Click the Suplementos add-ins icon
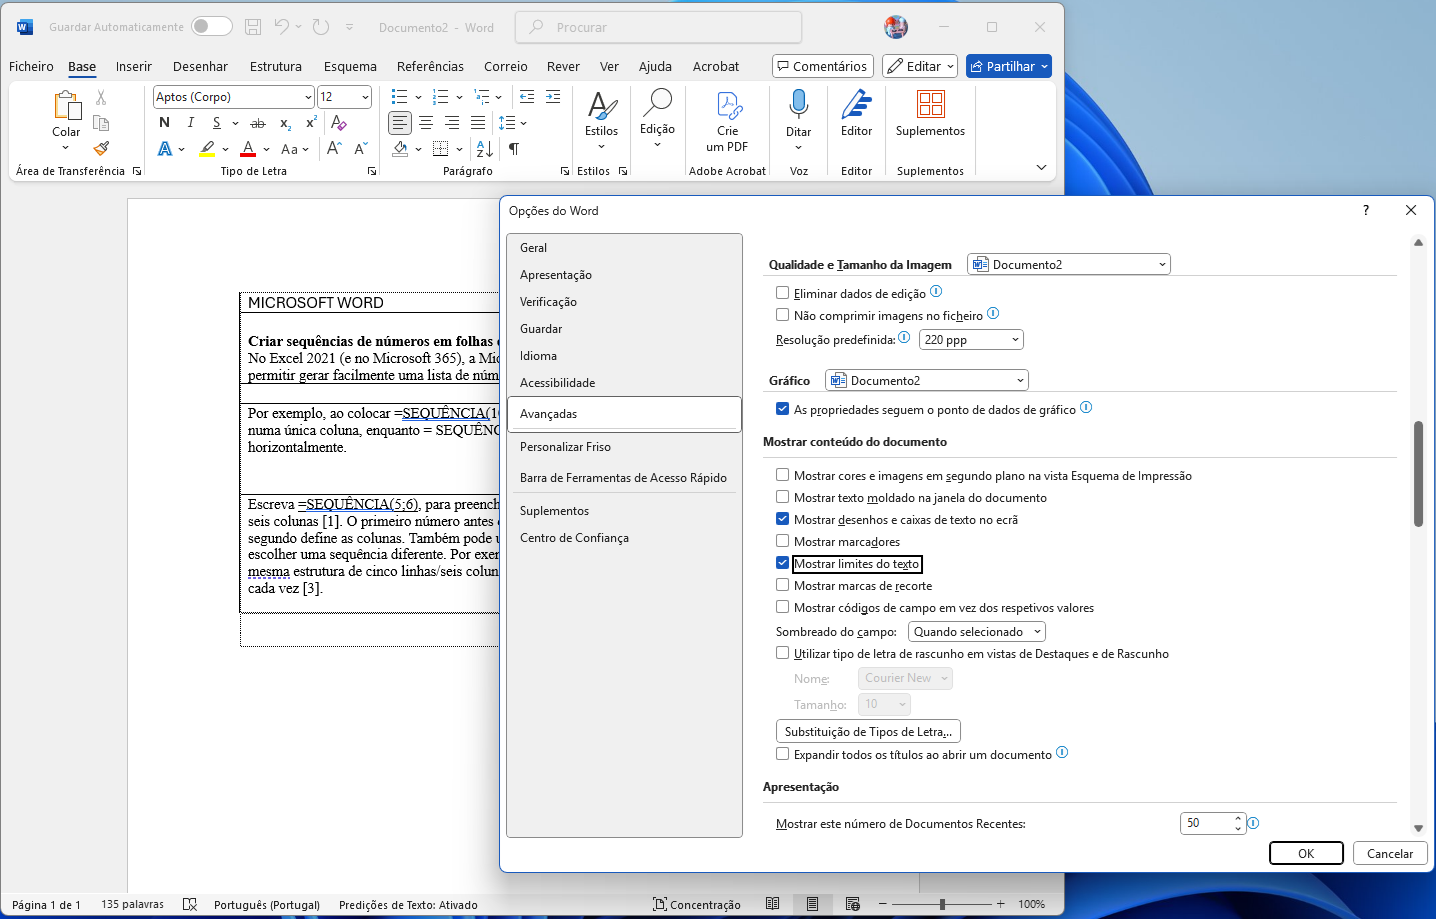 [x=930, y=105]
